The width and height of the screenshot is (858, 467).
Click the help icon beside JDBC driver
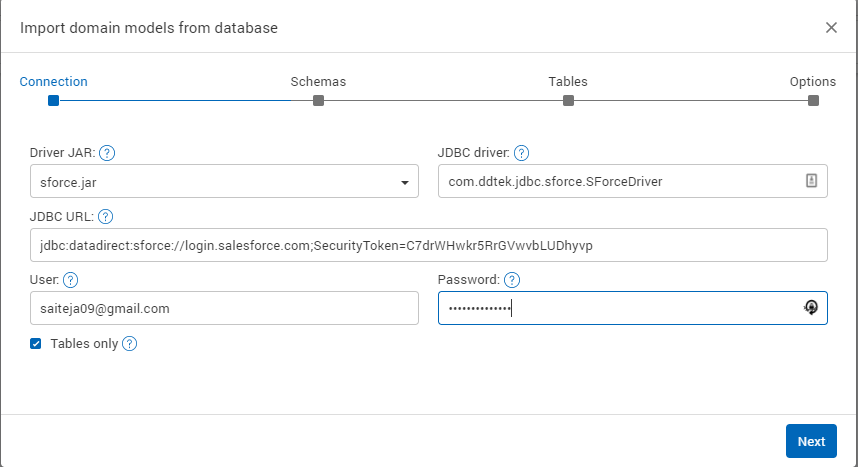521,153
